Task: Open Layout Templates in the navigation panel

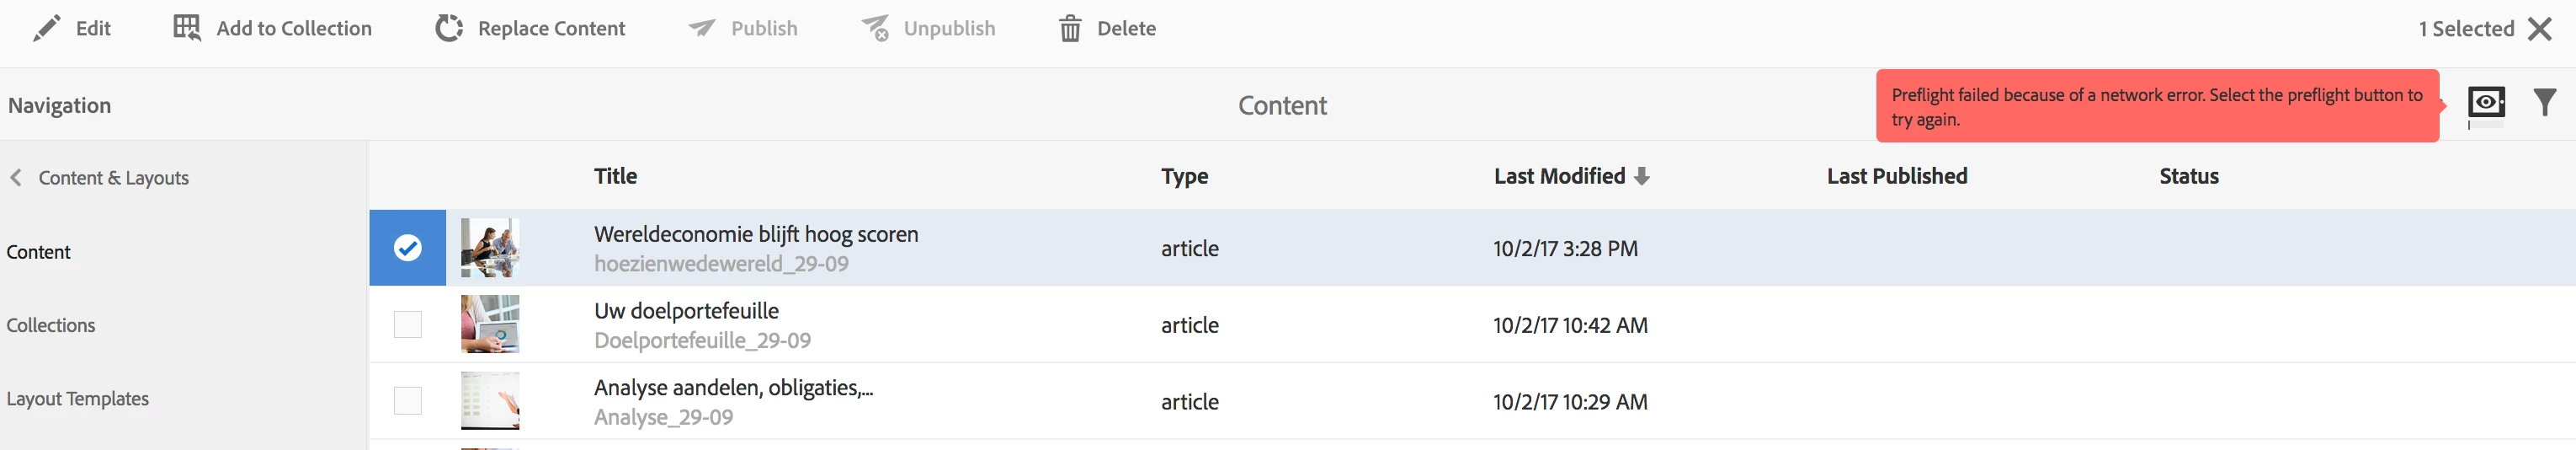Action: point(77,398)
